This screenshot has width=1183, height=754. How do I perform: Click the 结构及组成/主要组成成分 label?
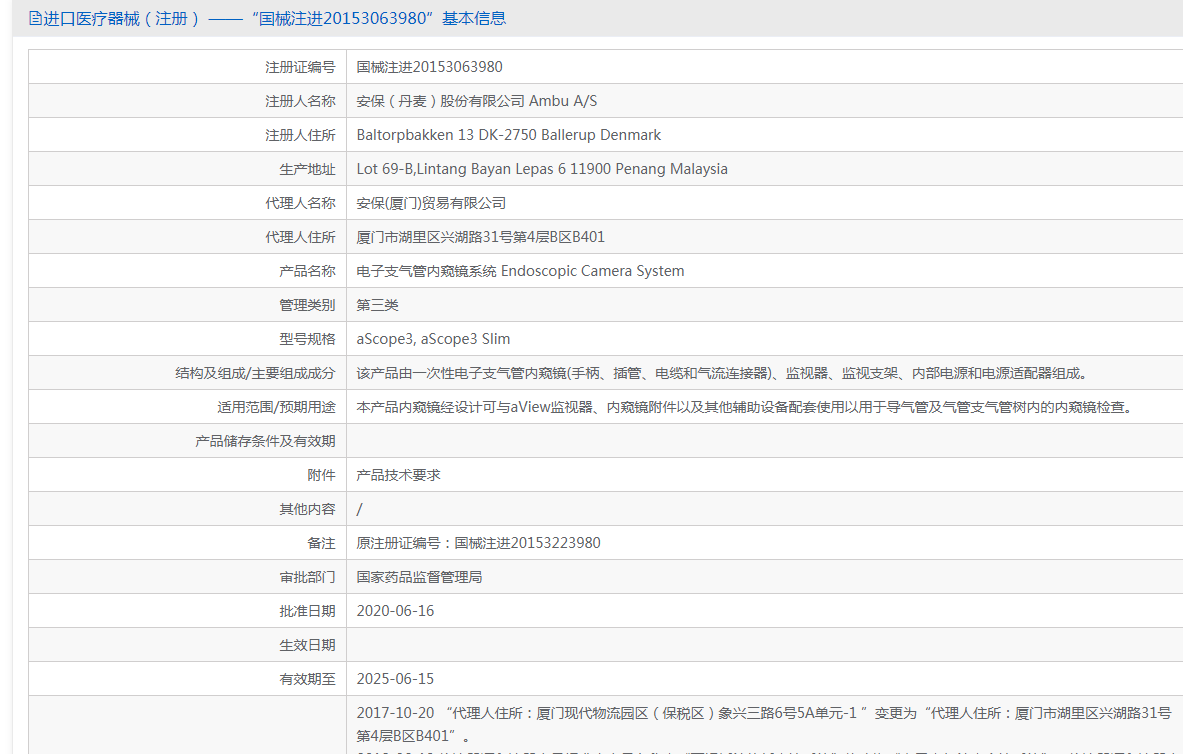(255, 373)
